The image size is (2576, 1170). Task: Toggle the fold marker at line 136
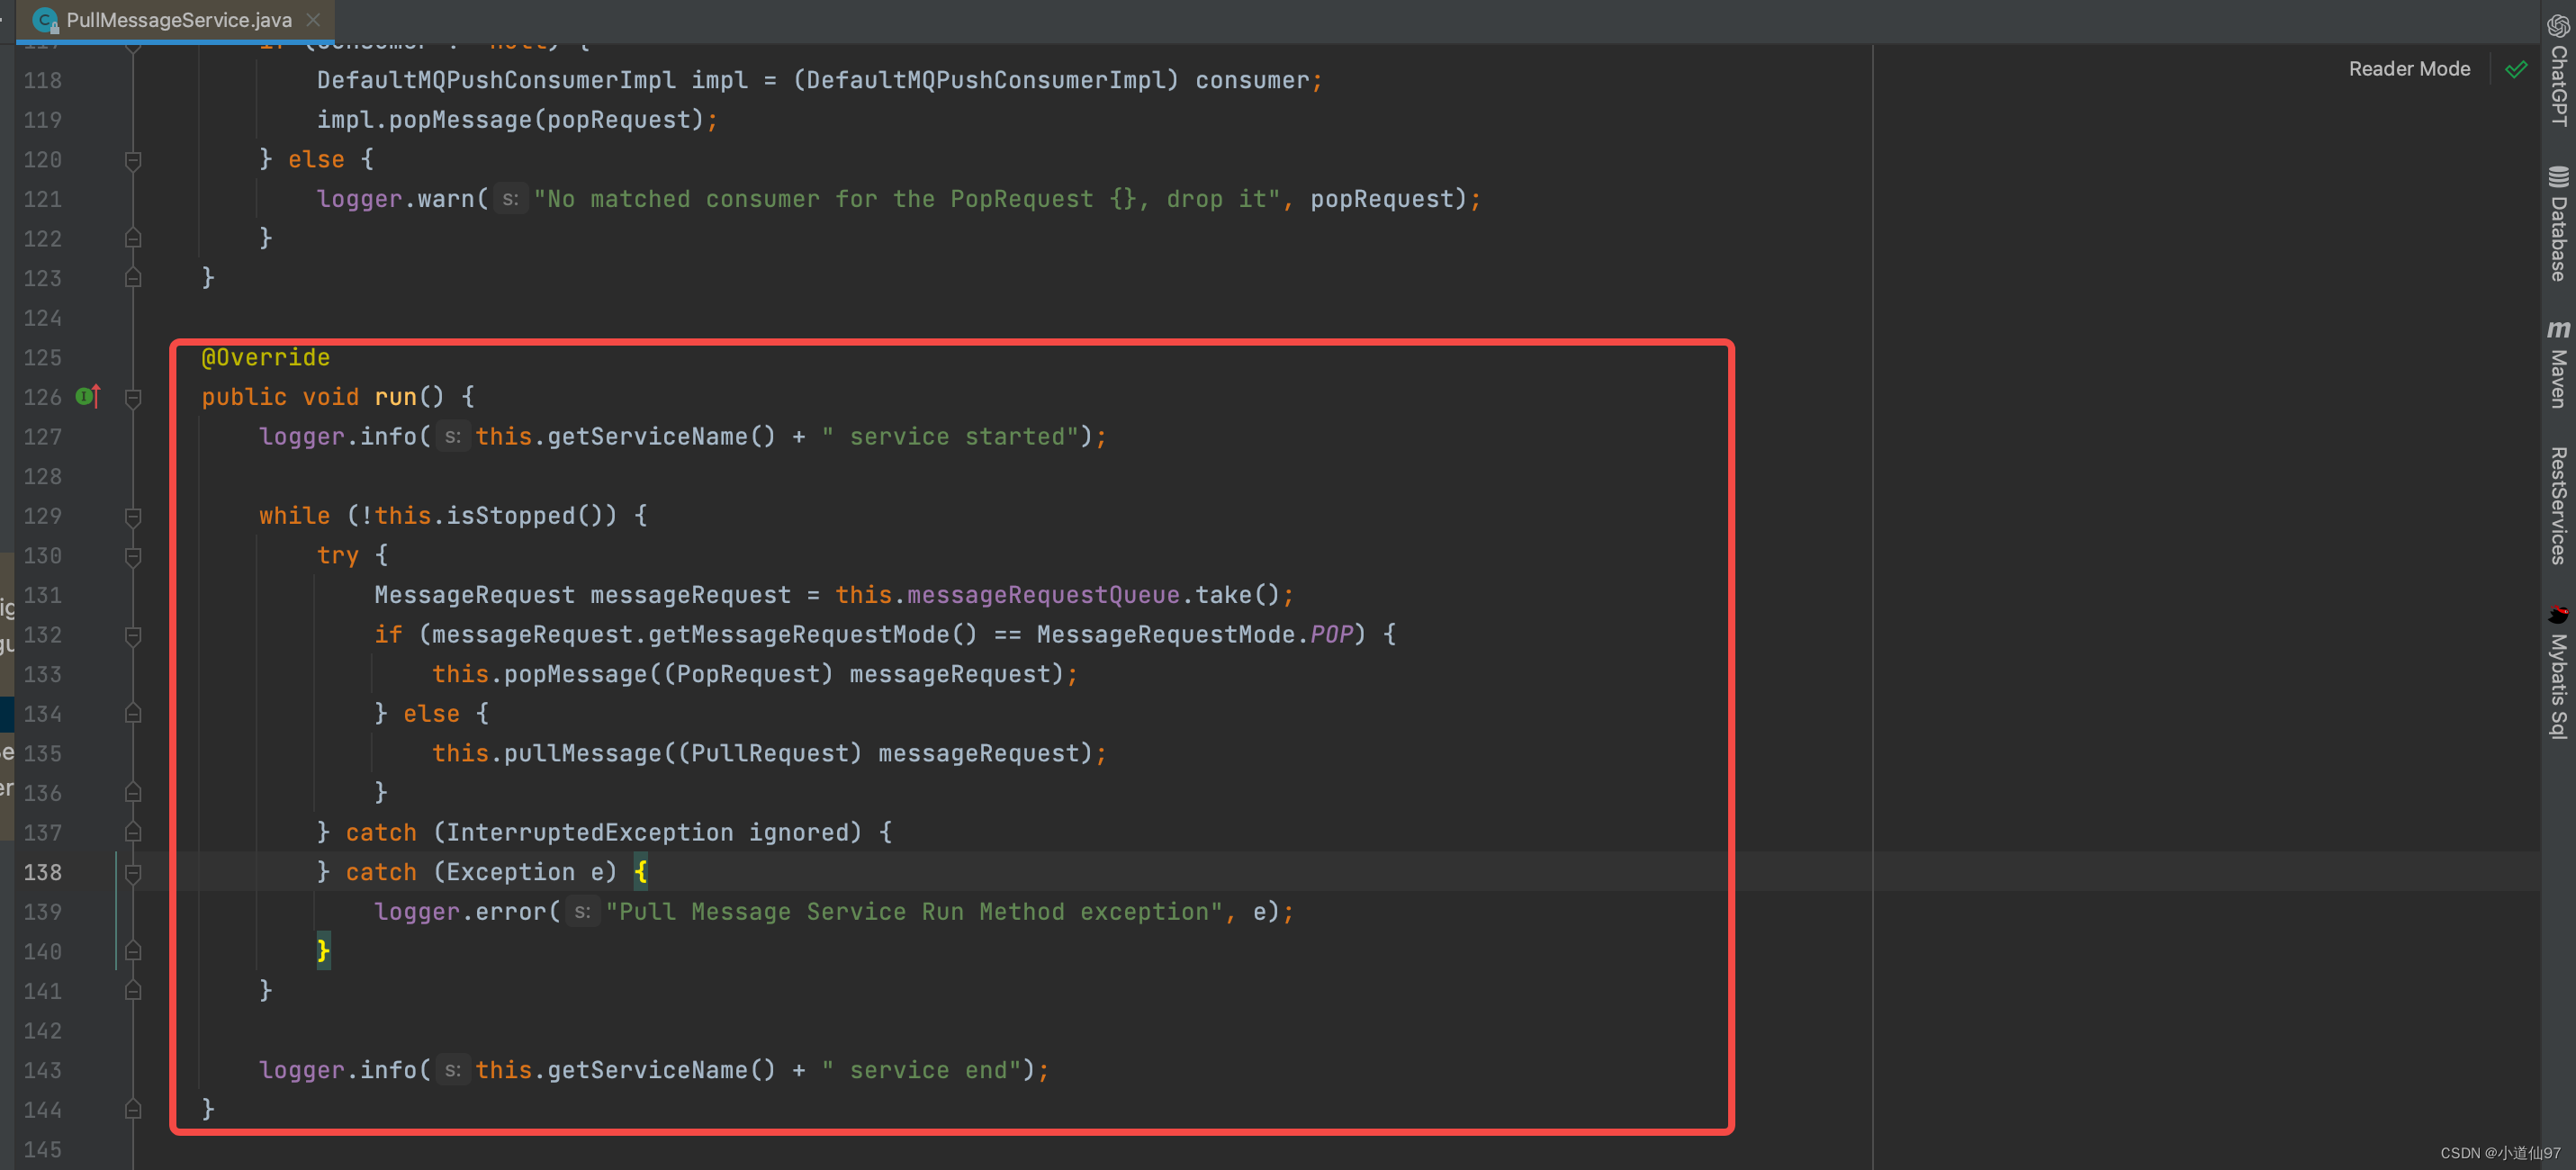point(133,793)
